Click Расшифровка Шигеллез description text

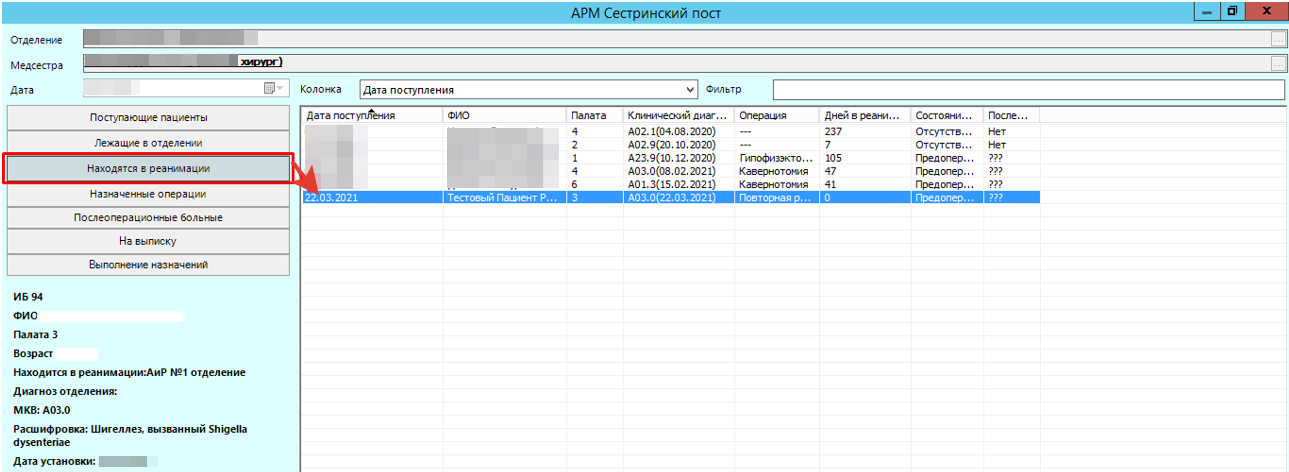tap(129, 435)
